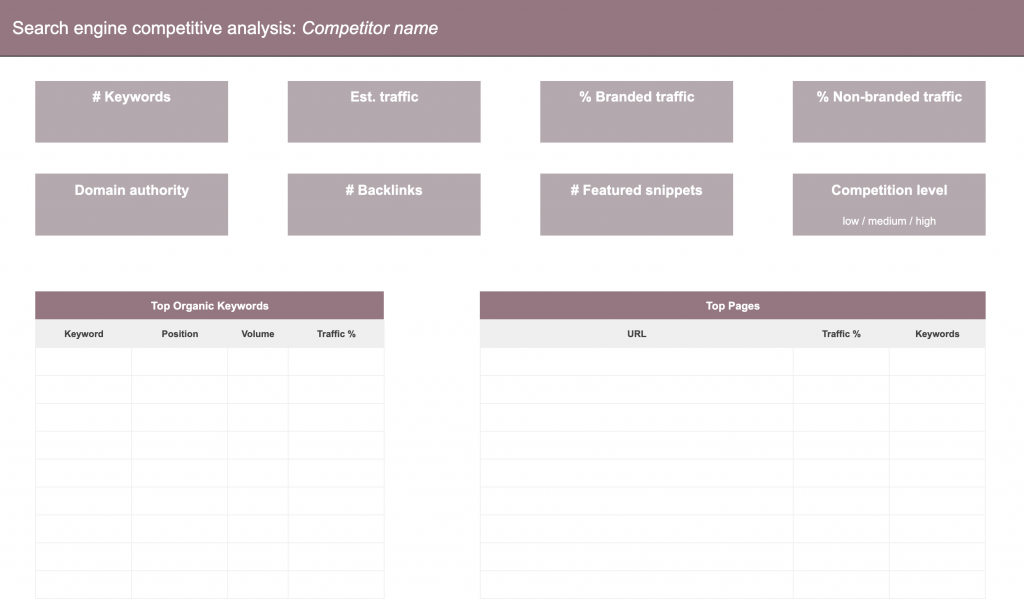The width and height of the screenshot is (1024, 599).
Task: Select Top Pages 'Traffic %' column header
Action: pyautogui.click(x=841, y=334)
